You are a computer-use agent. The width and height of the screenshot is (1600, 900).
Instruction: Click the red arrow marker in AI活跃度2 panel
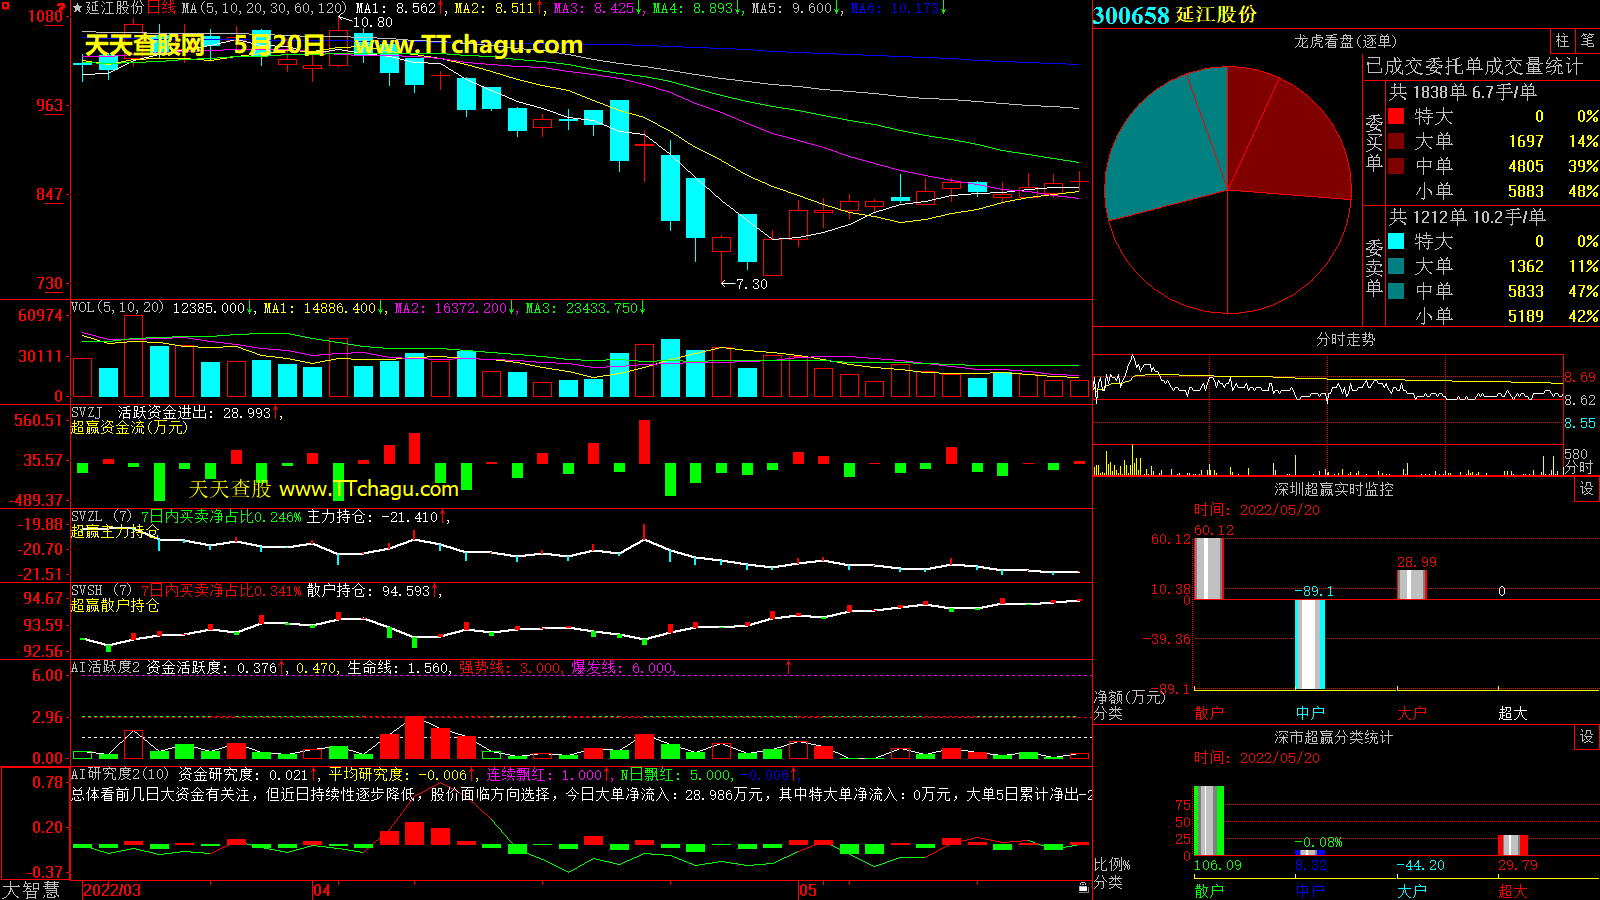click(x=788, y=666)
